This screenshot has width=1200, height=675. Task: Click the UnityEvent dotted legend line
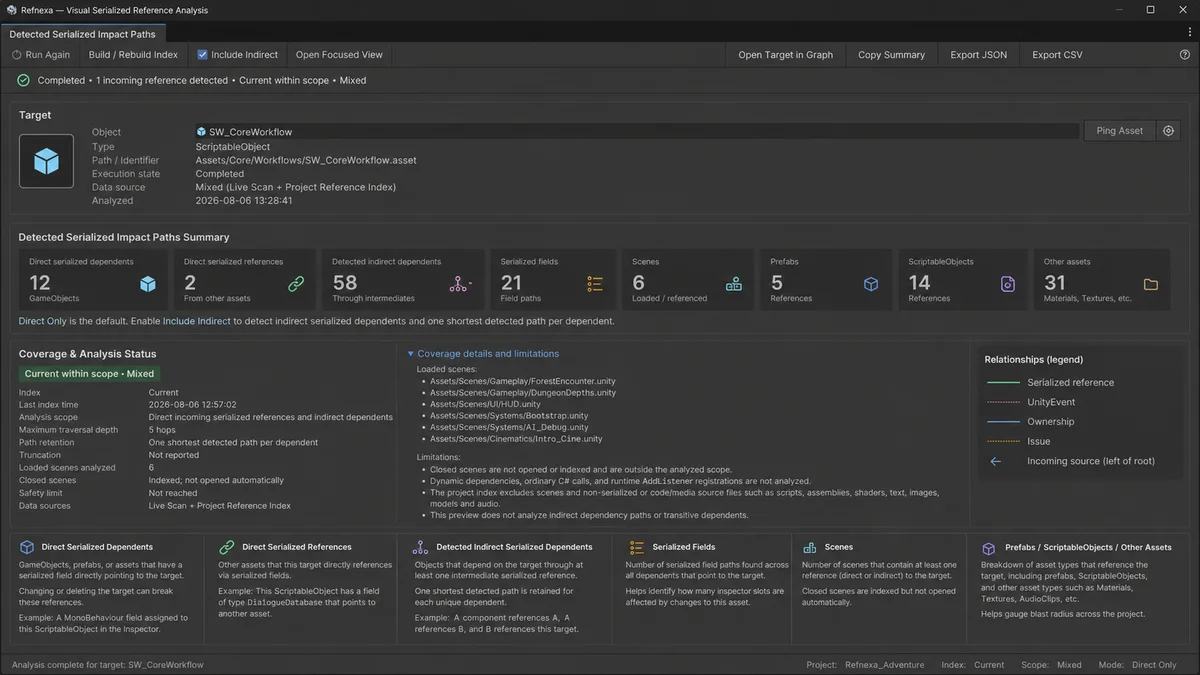(x=1002, y=402)
